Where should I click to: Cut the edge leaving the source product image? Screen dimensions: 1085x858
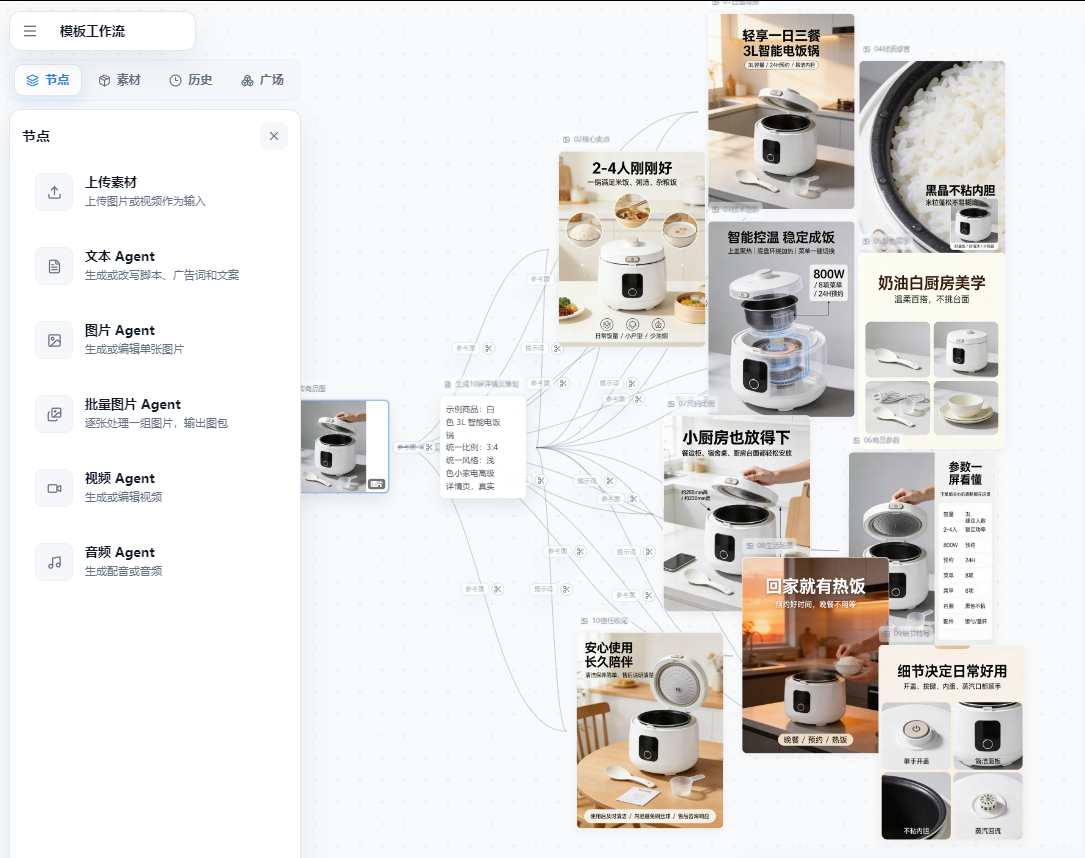point(429,448)
